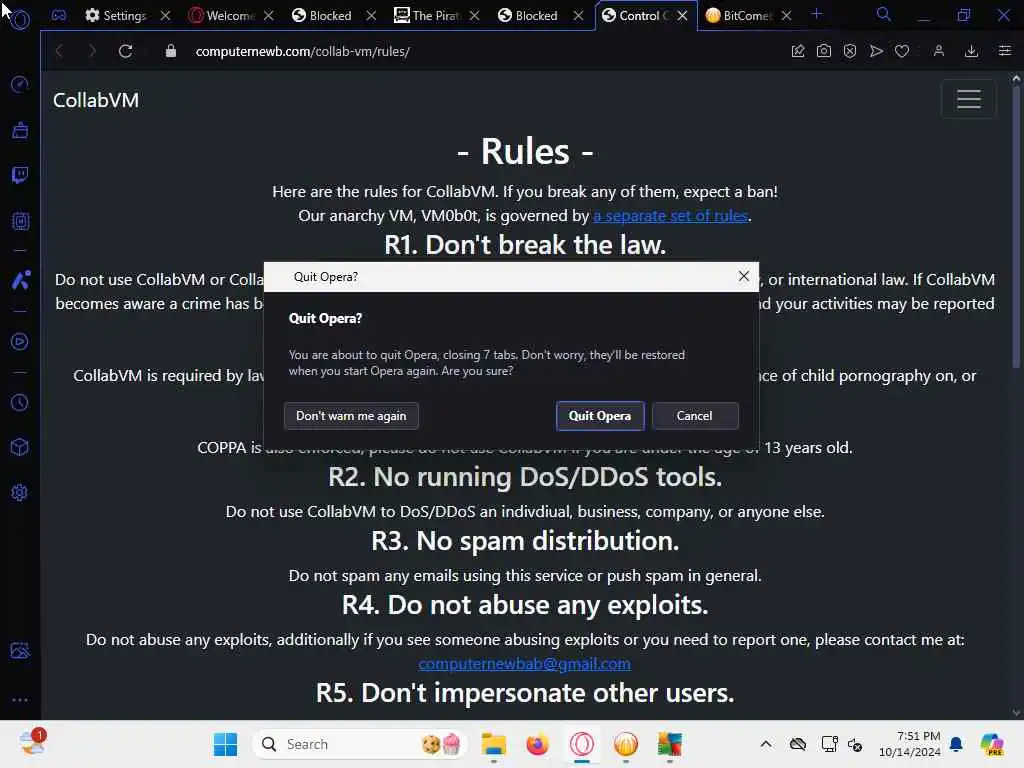Open the edit snapshot toolbar icon

pyautogui.click(x=797, y=51)
